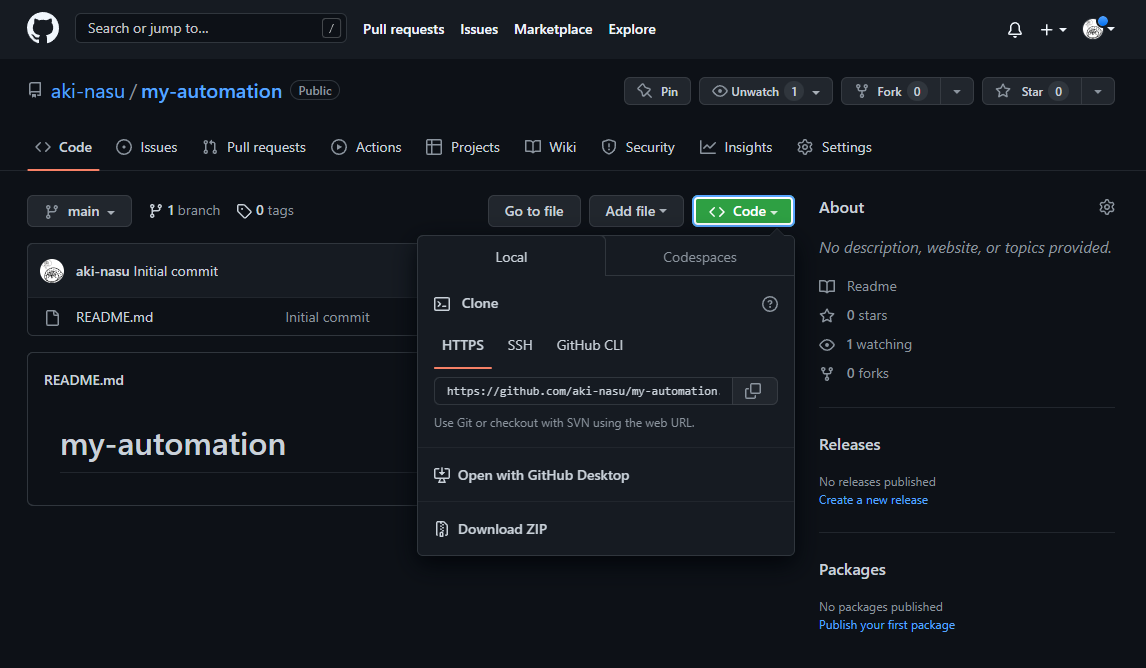This screenshot has height=668, width=1146.
Task: Open my-automation repository link
Action: click(211, 91)
